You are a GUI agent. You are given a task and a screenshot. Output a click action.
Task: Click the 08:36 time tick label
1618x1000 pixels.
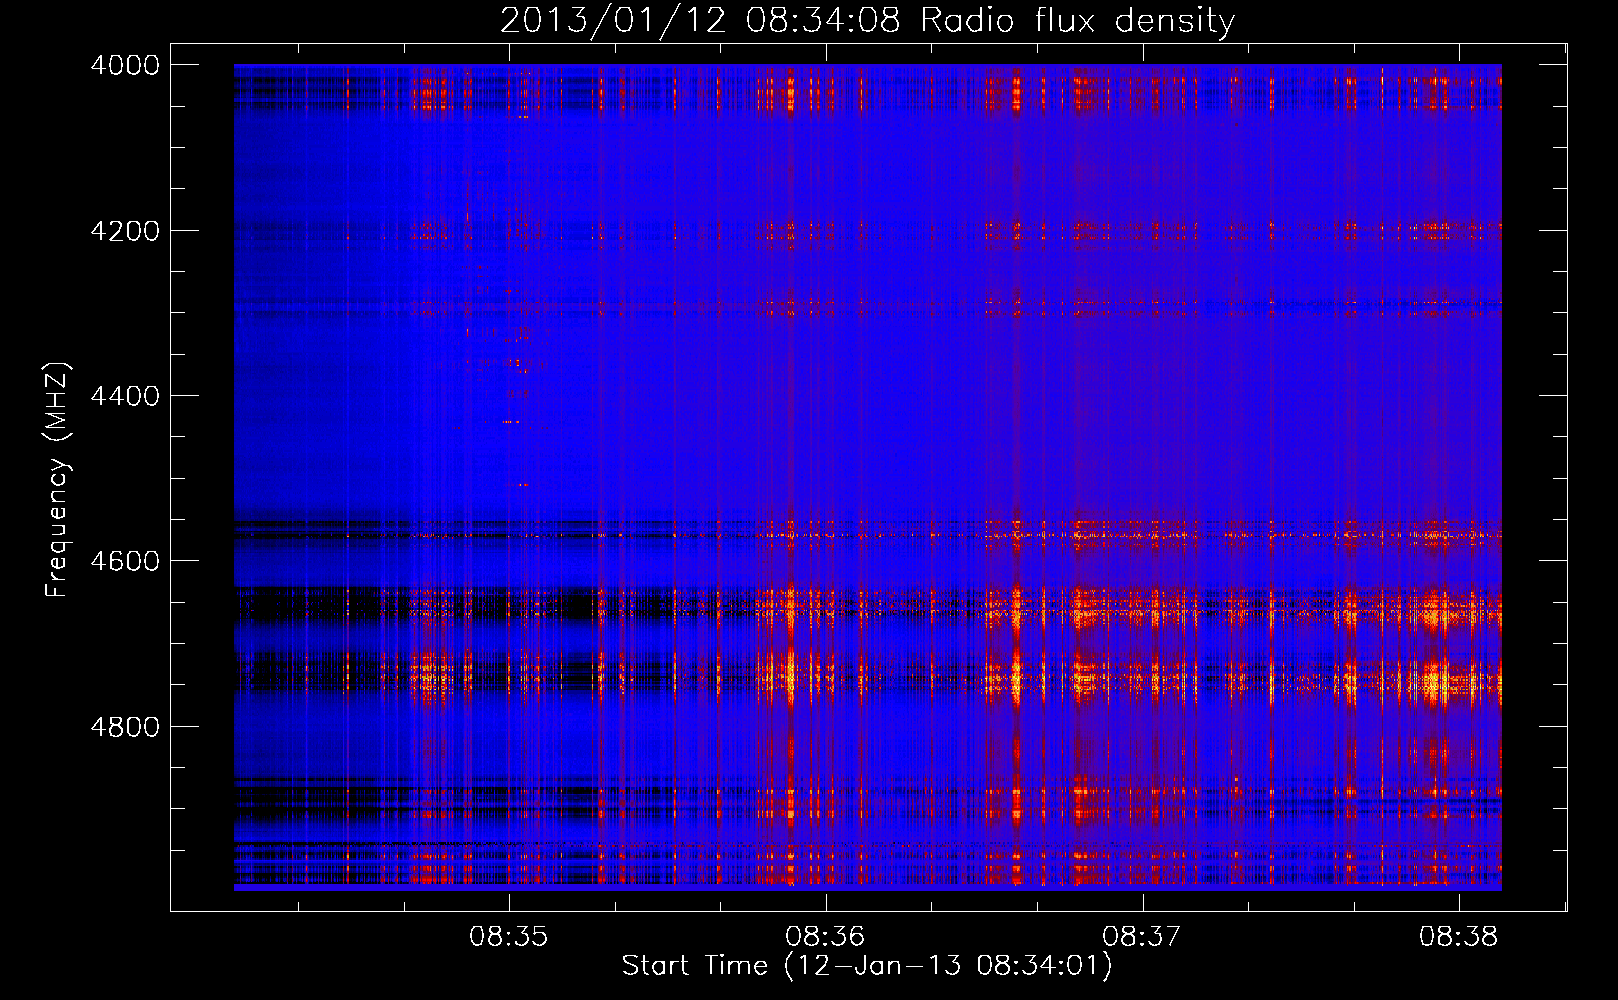click(x=825, y=937)
